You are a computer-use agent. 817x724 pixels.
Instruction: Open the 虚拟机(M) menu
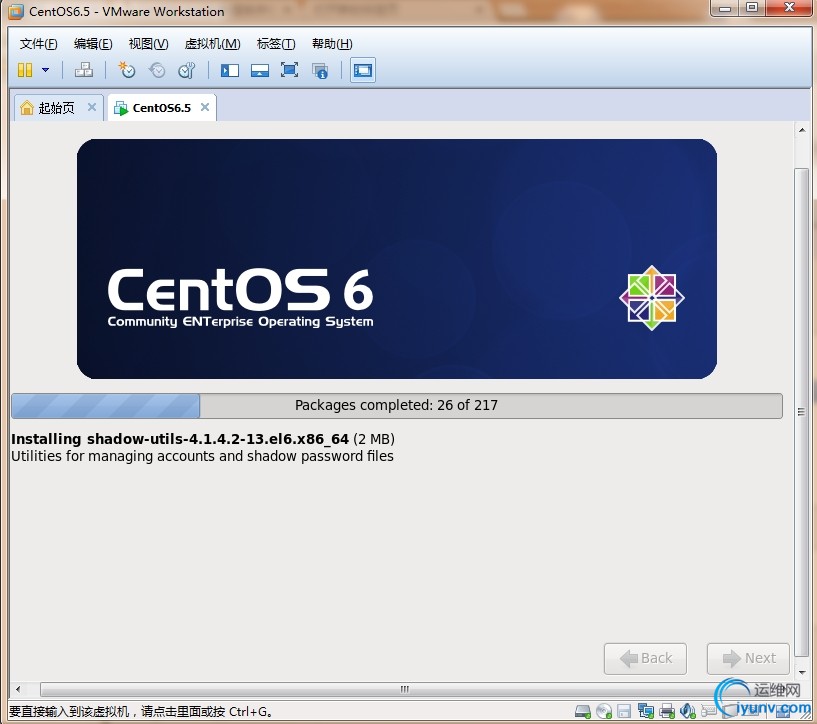pyautogui.click(x=213, y=44)
